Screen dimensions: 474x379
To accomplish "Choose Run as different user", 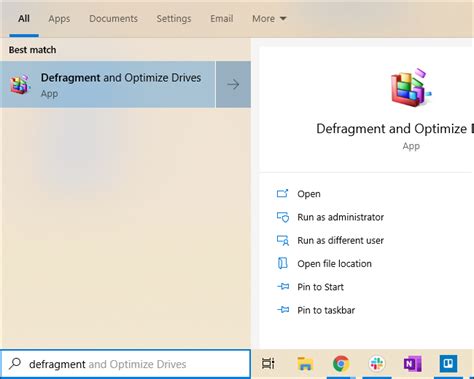I will click(340, 241).
